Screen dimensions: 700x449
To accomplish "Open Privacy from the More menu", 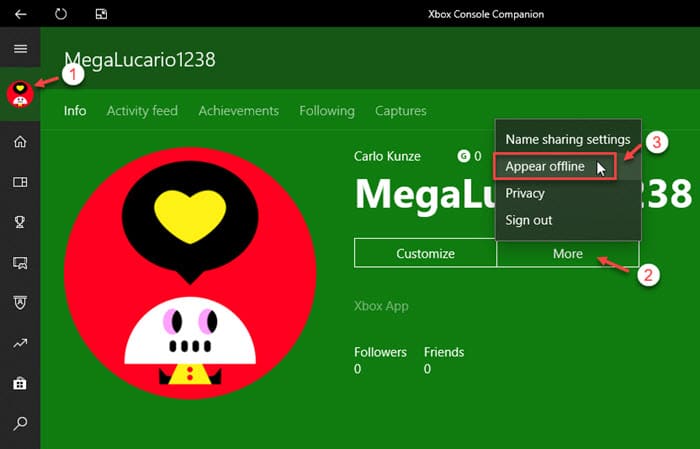I will pyautogui.click(x=568, y=193).
